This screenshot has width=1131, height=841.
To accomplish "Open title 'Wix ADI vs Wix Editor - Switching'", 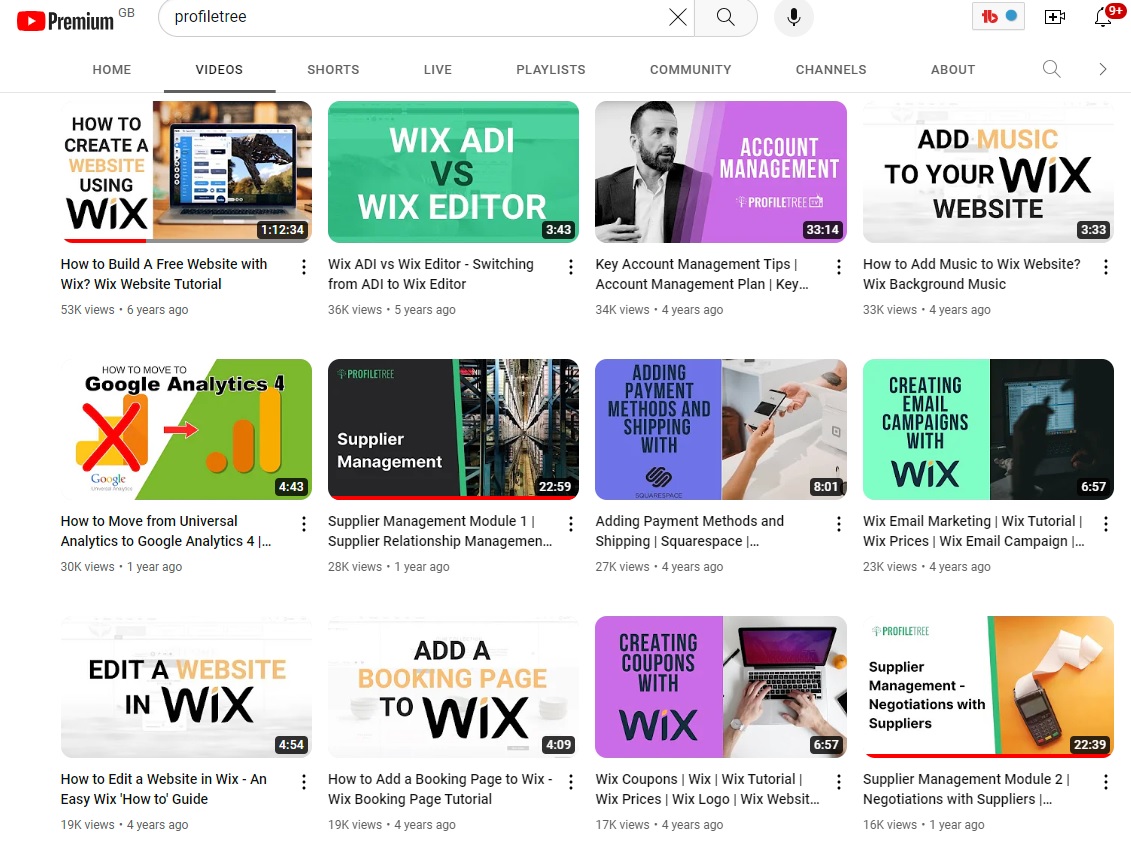I will click(431, 274).
